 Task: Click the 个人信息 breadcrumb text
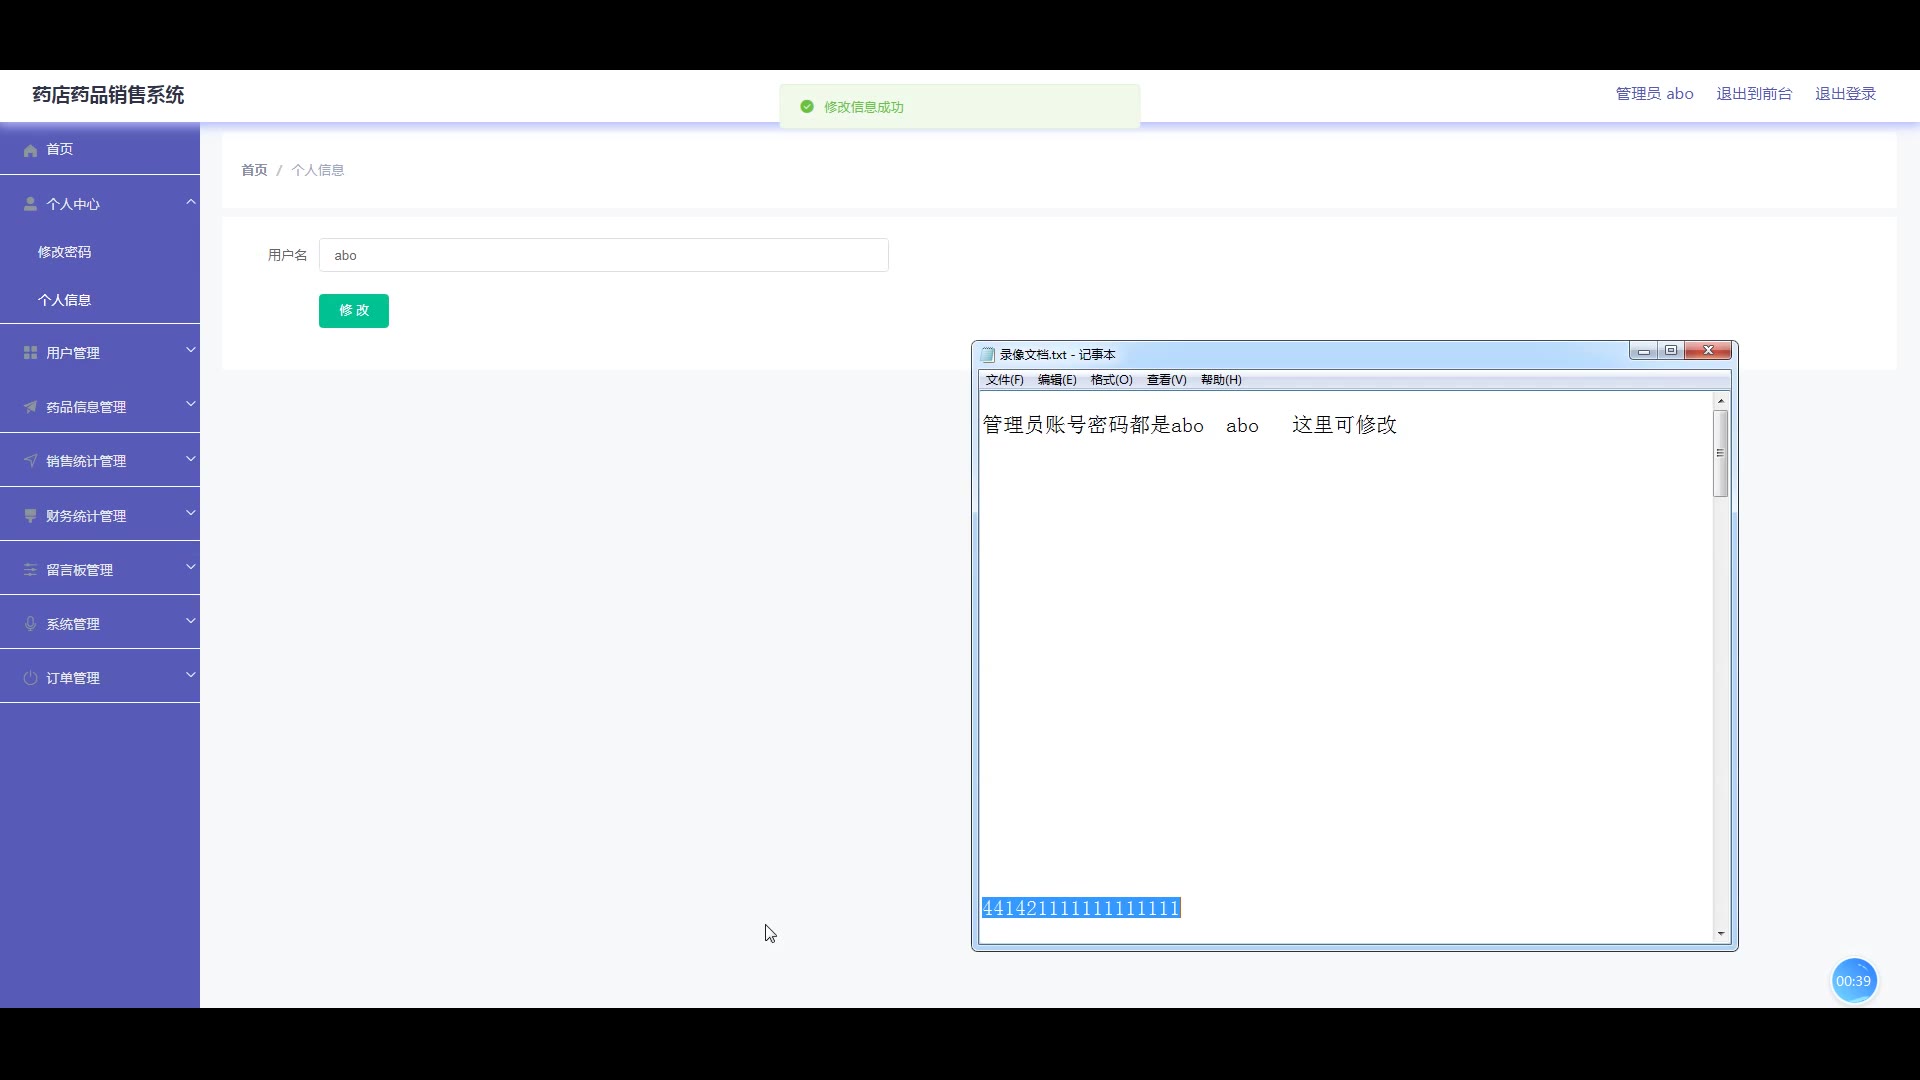pyautogui.click(x=317, y=170)
